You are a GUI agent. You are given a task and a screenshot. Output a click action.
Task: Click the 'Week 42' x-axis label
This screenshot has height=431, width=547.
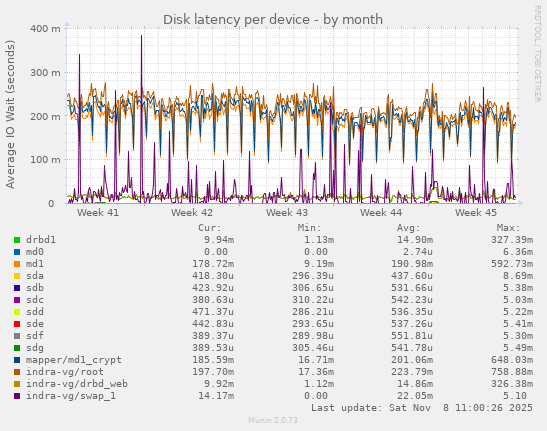point(192,213)
